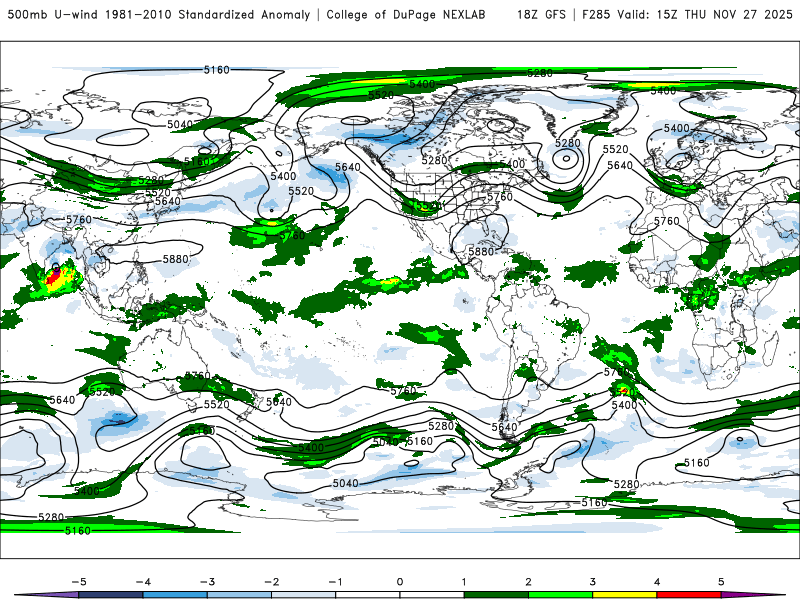Select the red 4 to 5 color bar segment
Image resolution: width=800 pixels, height=600 pixels.
coord(689,595)
